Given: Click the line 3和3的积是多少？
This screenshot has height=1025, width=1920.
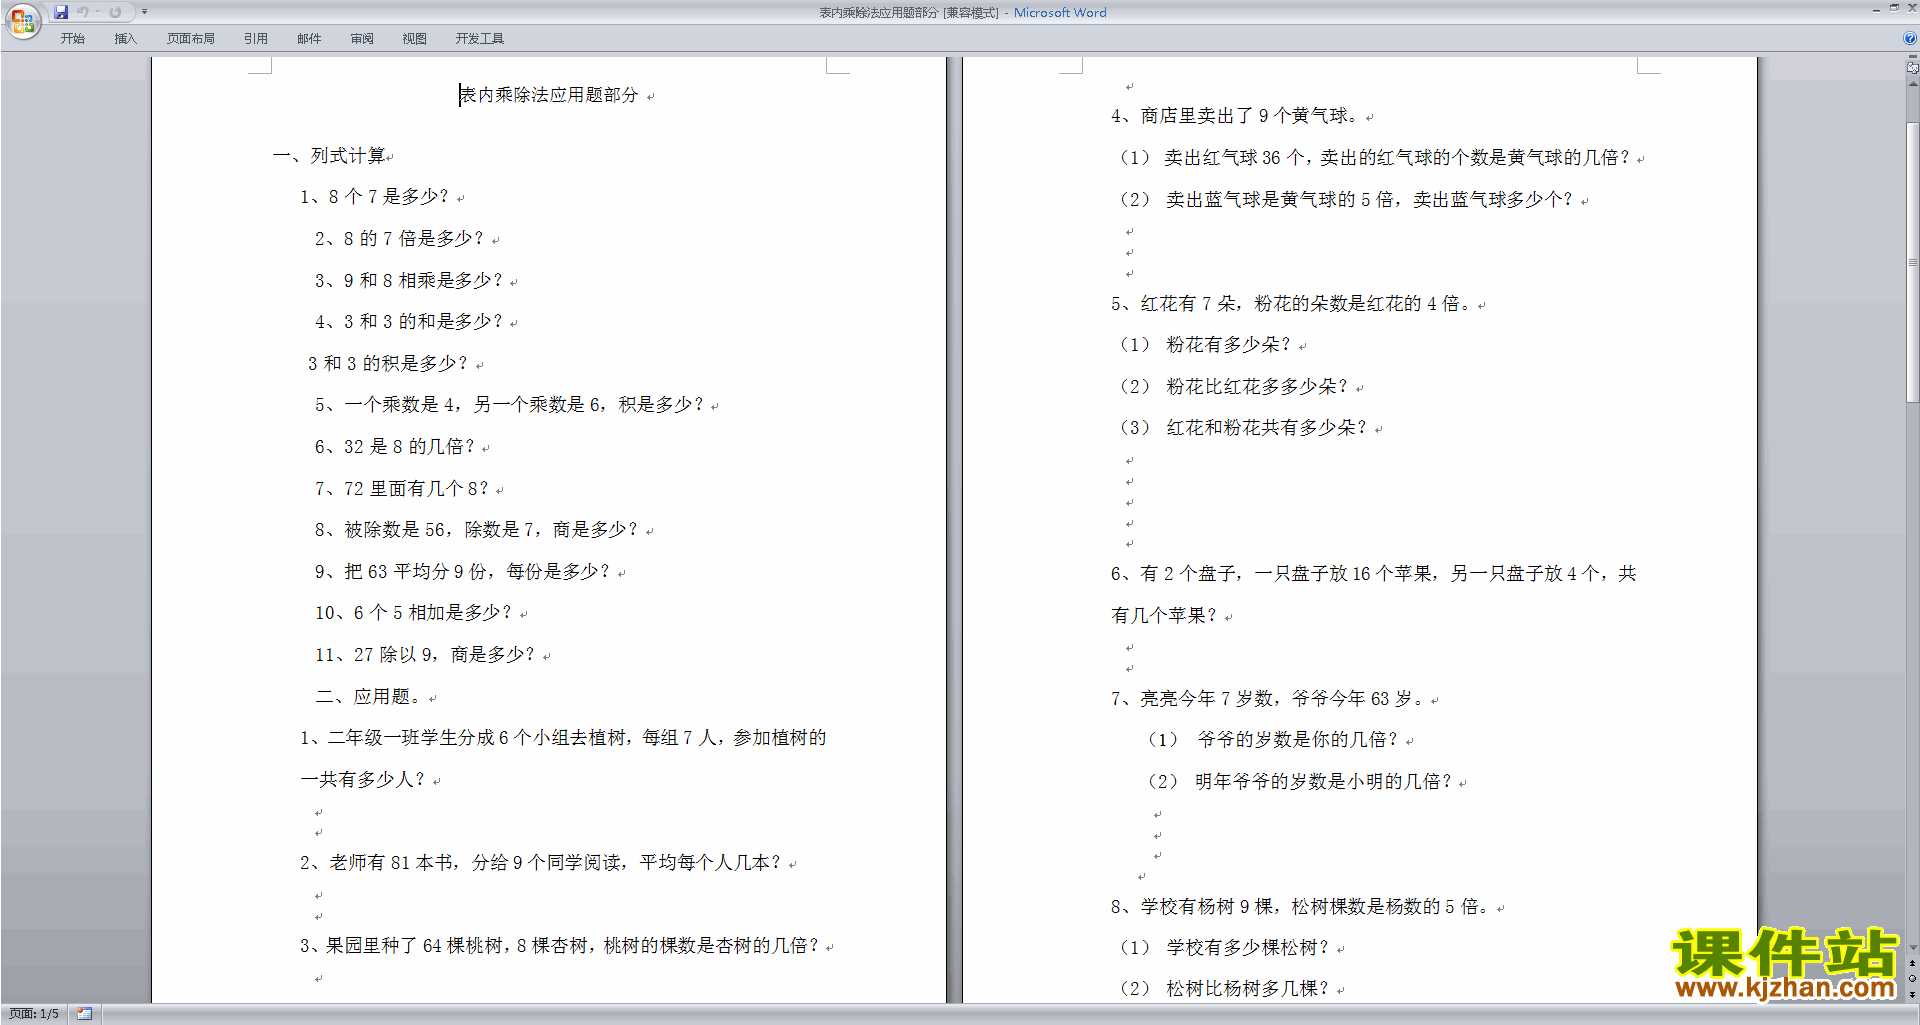Looking at the screenshot, I should [x=388, y=364].
